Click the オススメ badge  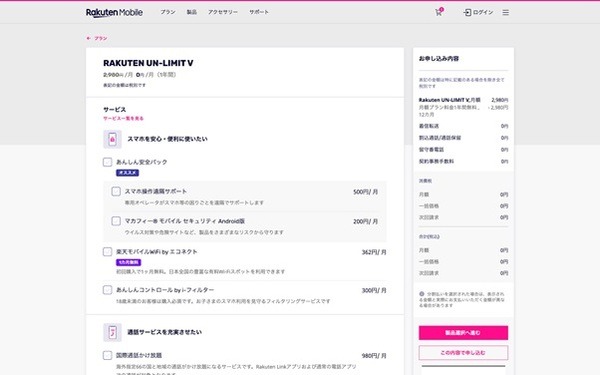[x=127, y=173]
